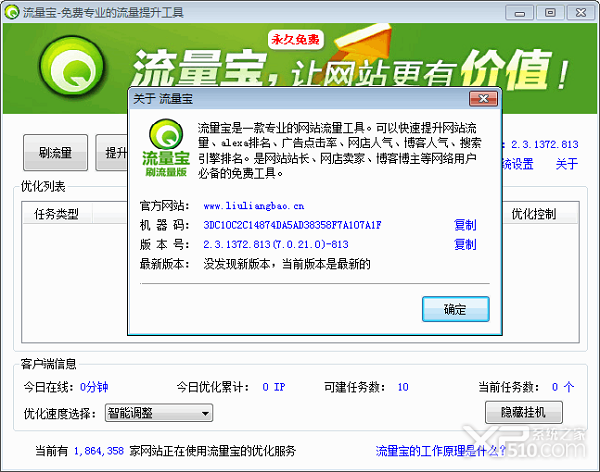Select the version text 2.3.1372.813(7.0.21.0)-813
This screenshot has height=472, width=600.
tap(276, 244)
